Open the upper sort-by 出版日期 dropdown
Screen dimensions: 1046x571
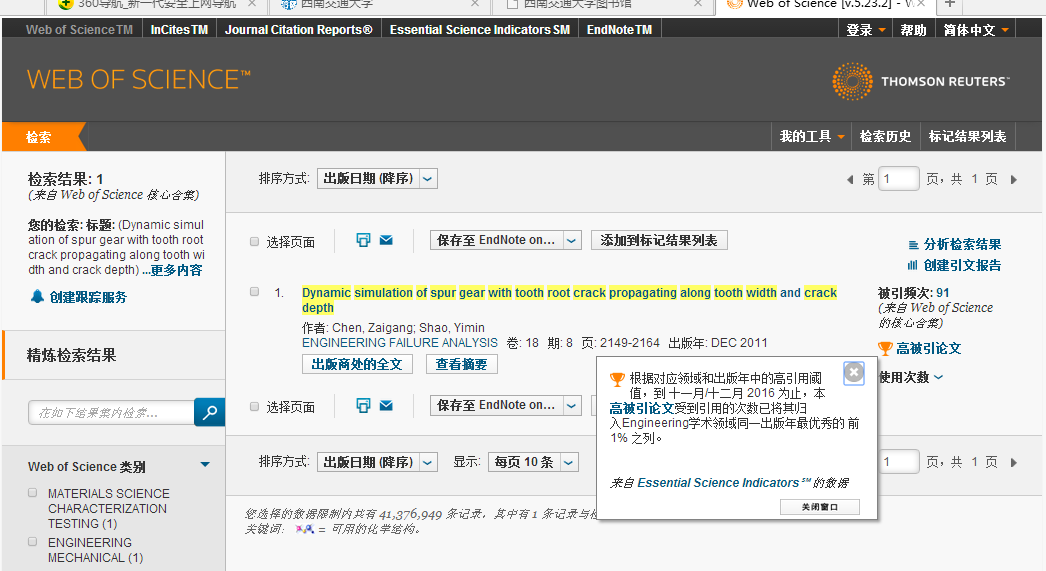(x=377, y=179)
